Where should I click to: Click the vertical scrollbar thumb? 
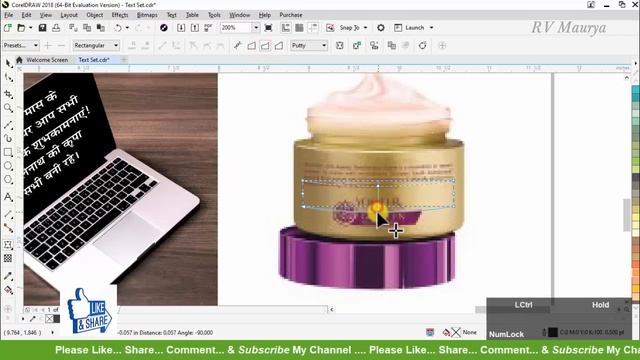pos(627,215)
